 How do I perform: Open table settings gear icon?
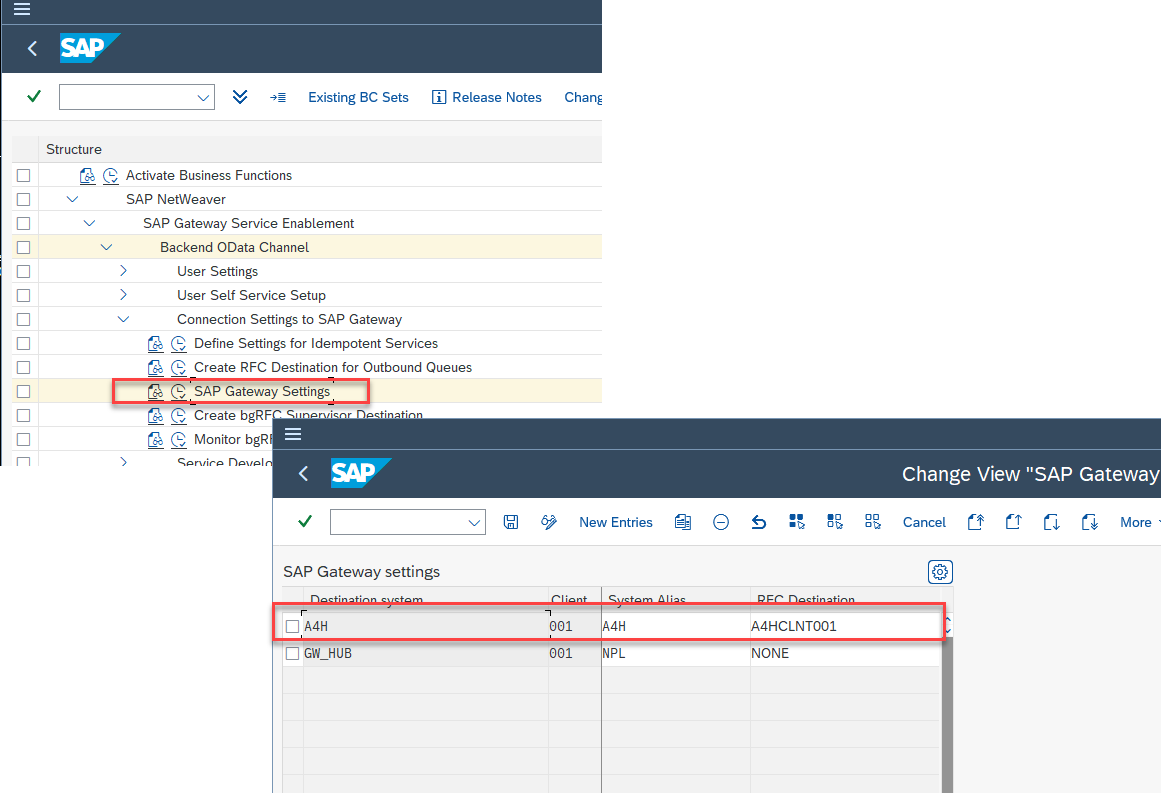(940, 572)
